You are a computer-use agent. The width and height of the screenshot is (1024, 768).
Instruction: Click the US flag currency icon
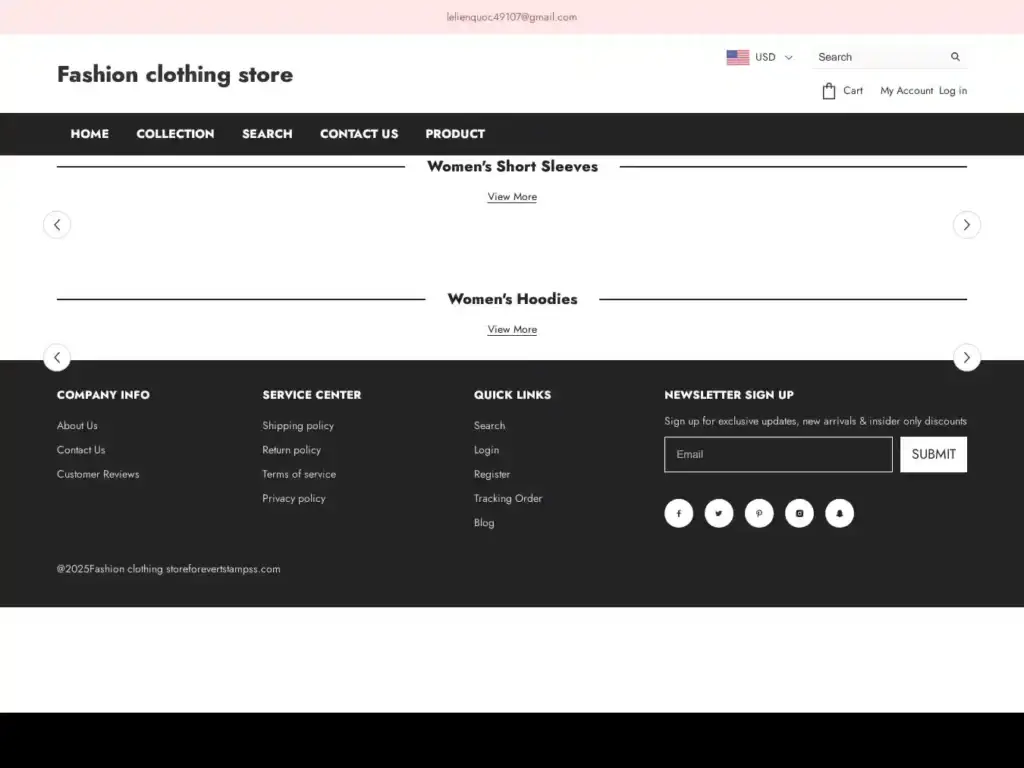738,57
